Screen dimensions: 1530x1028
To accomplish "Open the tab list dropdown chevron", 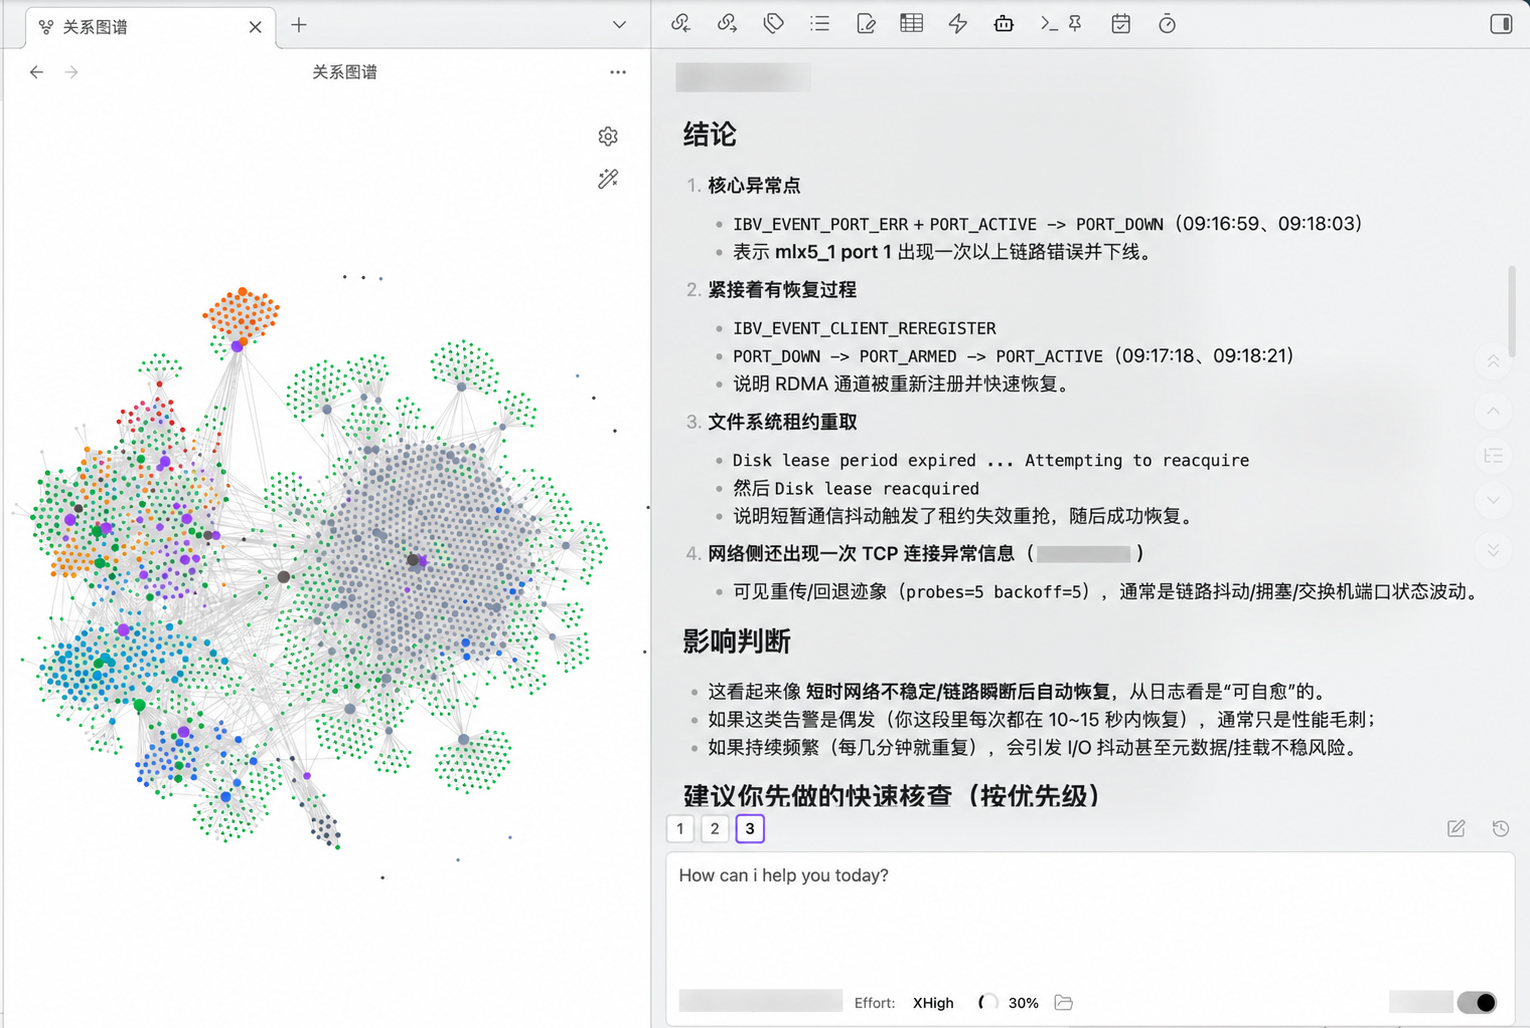I will click(619, 25).
